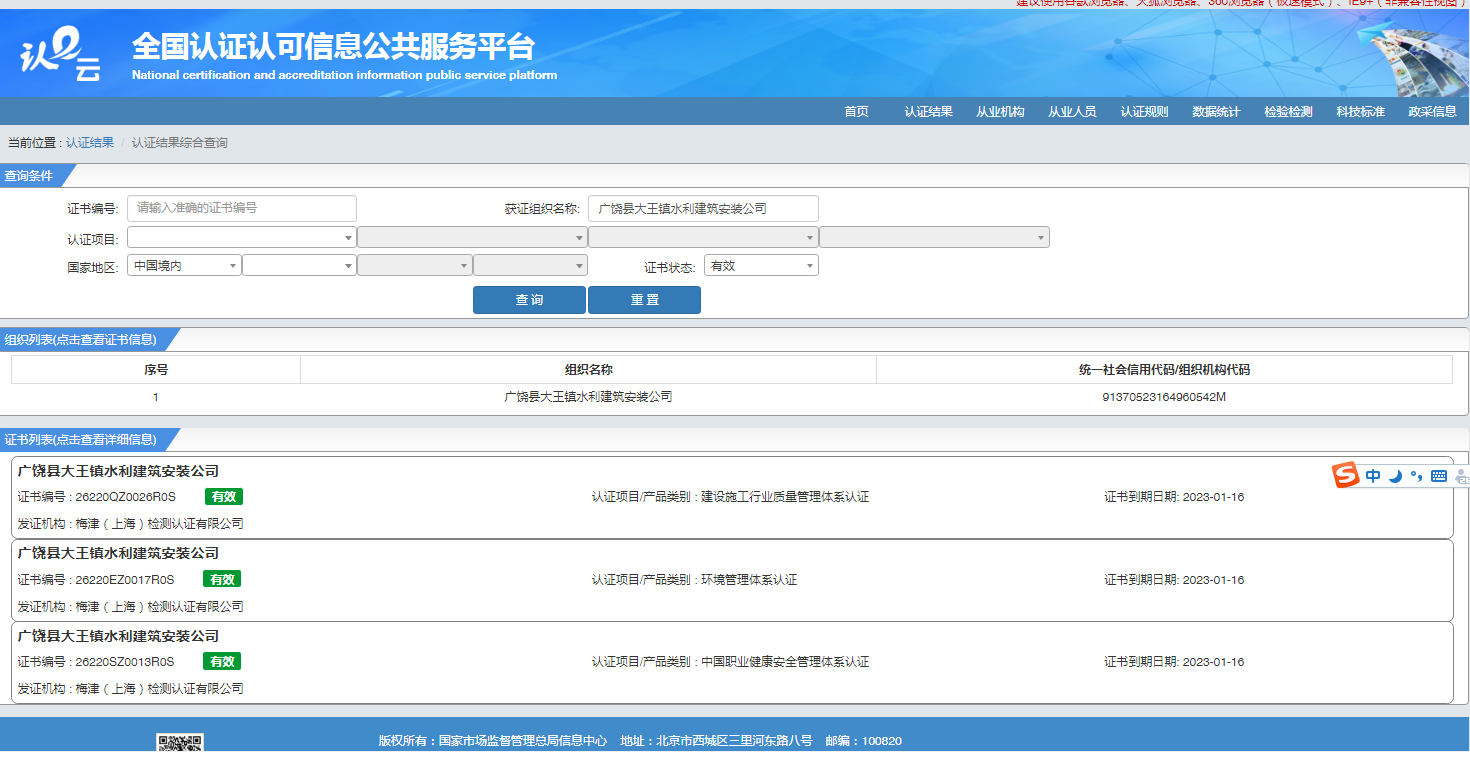Open certificate 26220EZ0017R0S details
Image resolution: width=1470 pixels, height=757 pixels.
click(732, 580)
